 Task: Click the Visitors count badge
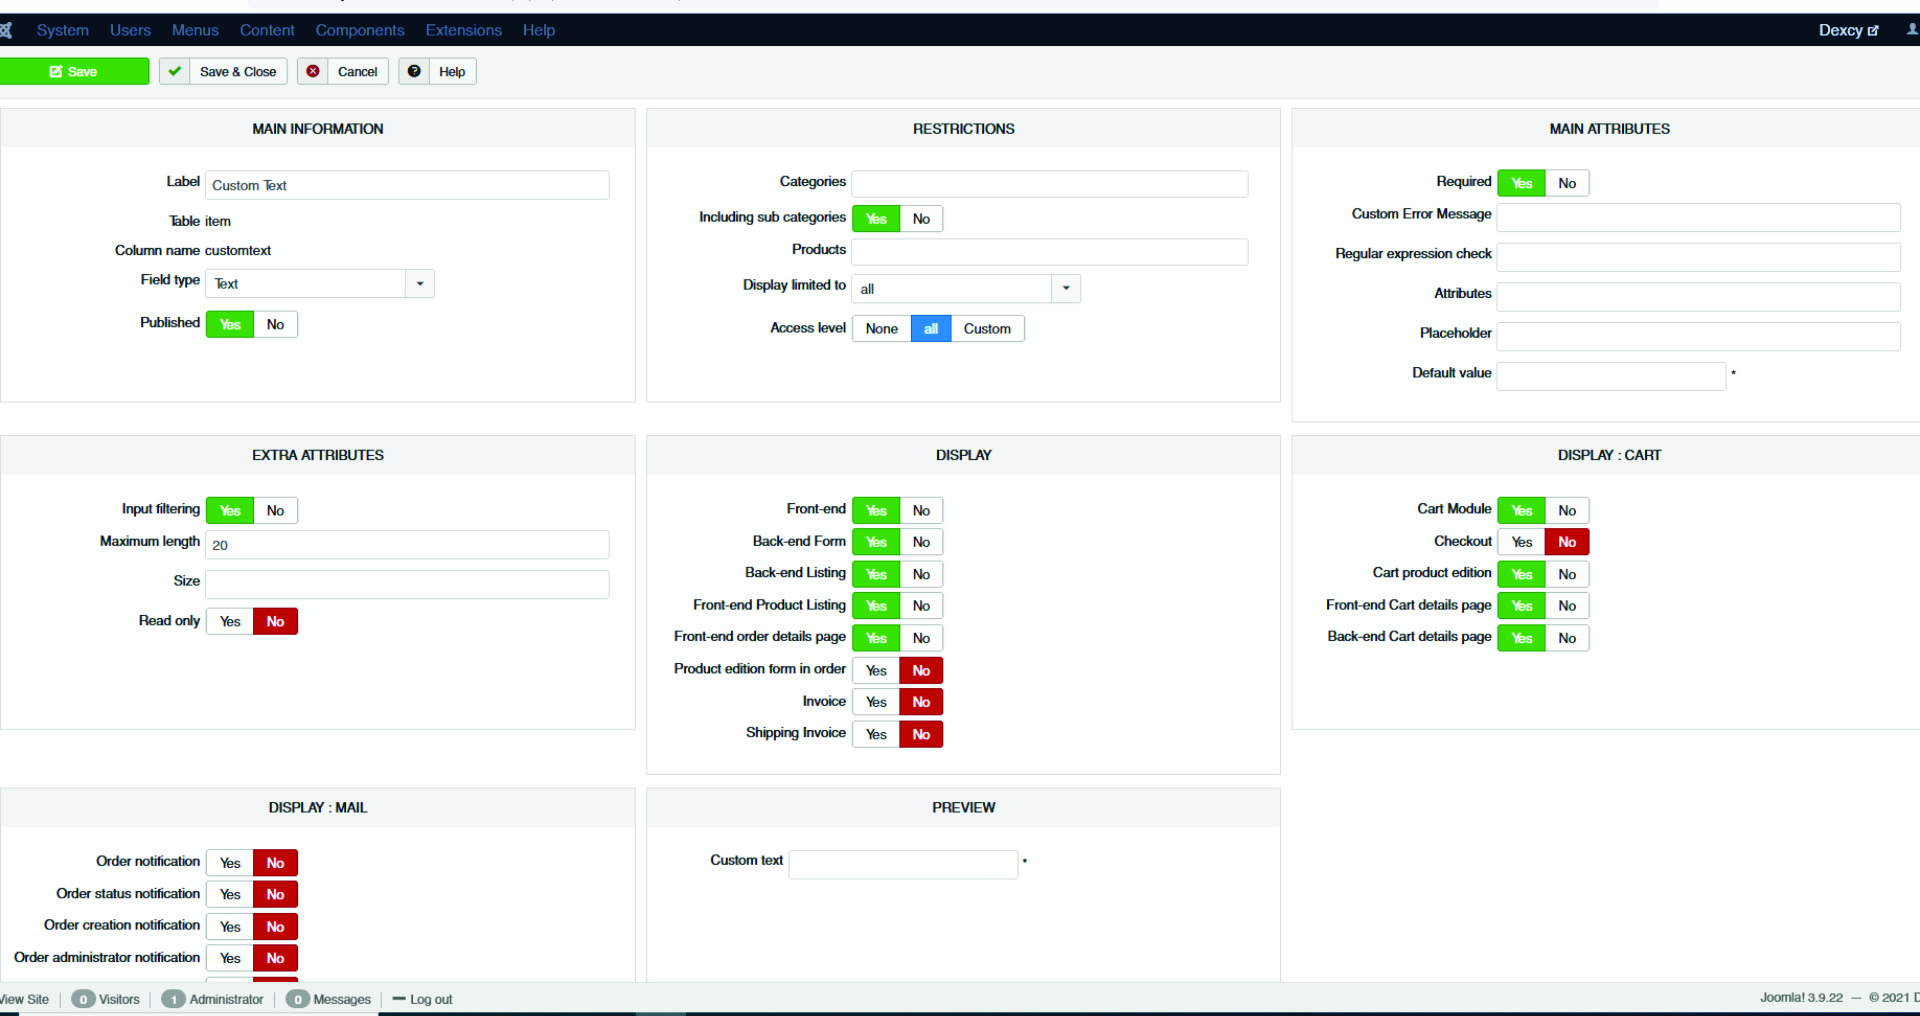[x=83, y=999]
